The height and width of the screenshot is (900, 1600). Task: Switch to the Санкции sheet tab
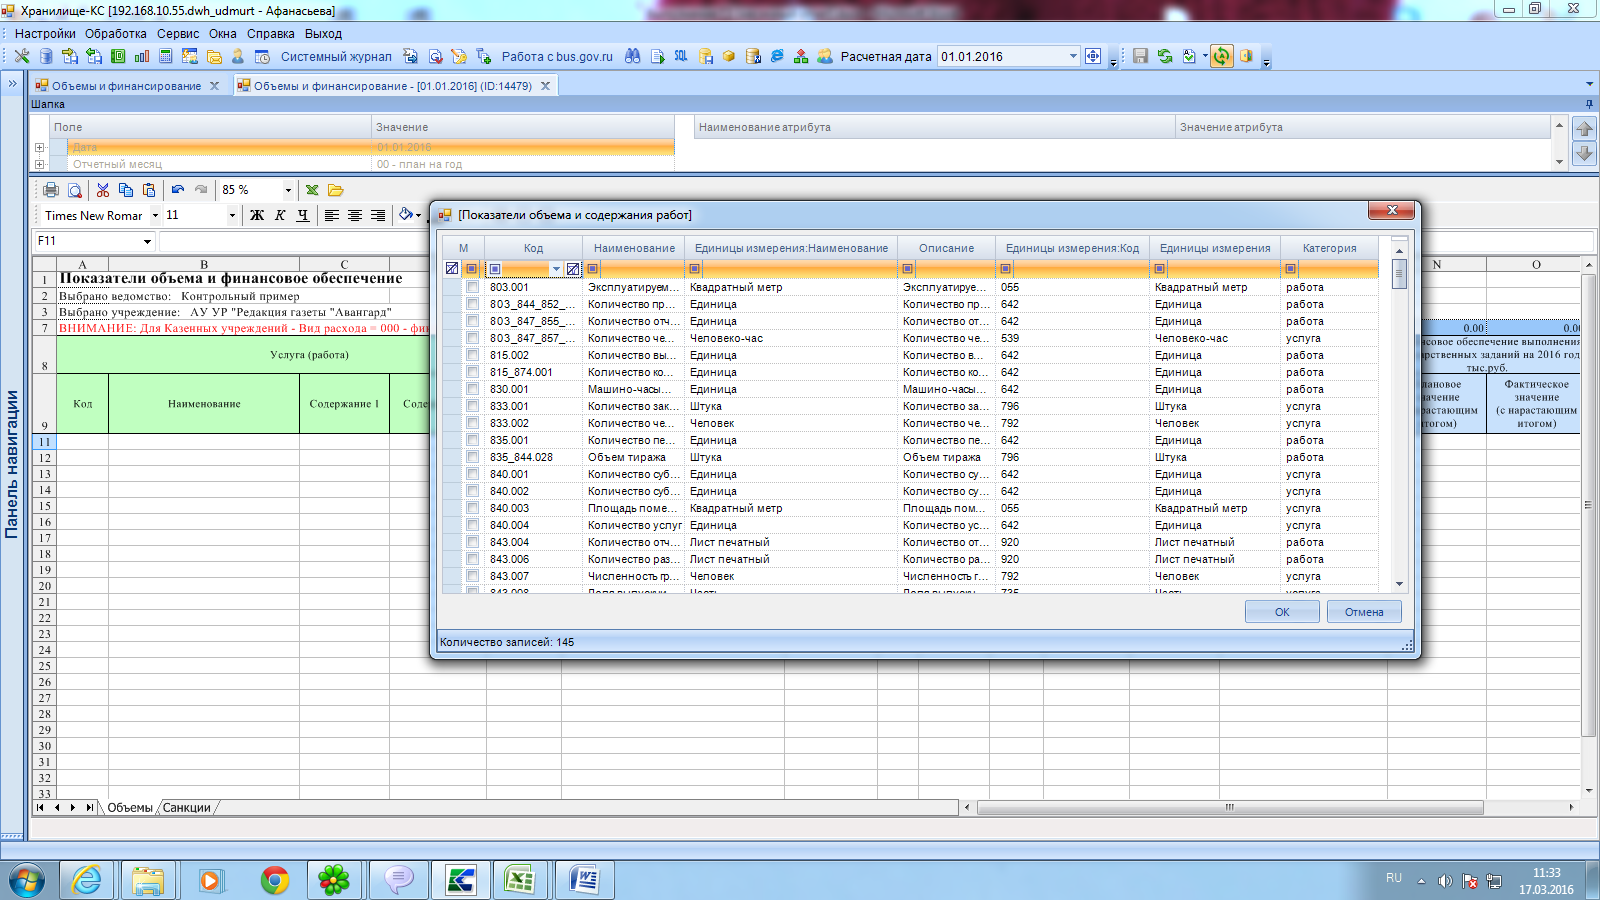pyautogui.click(x=187, y=808)
